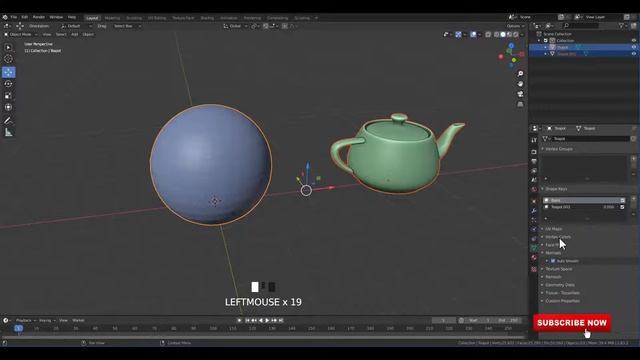Open the File menu
Image resolution: width=640 pixels, height=360 pixels.
pos(14,17)
